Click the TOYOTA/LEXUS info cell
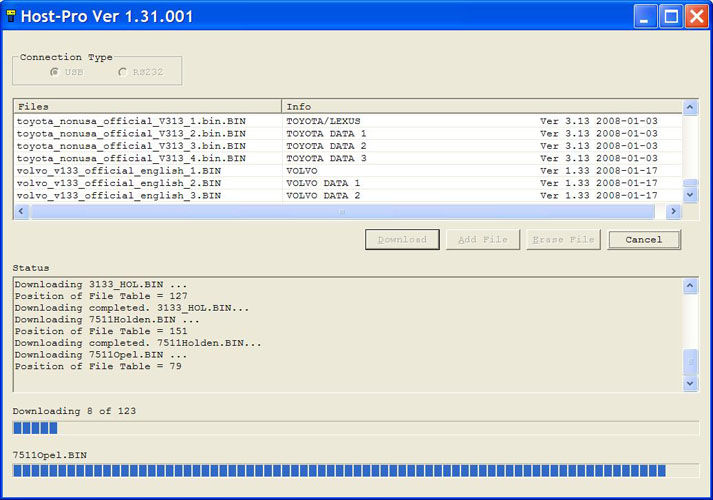 click(x=323, y=121)
